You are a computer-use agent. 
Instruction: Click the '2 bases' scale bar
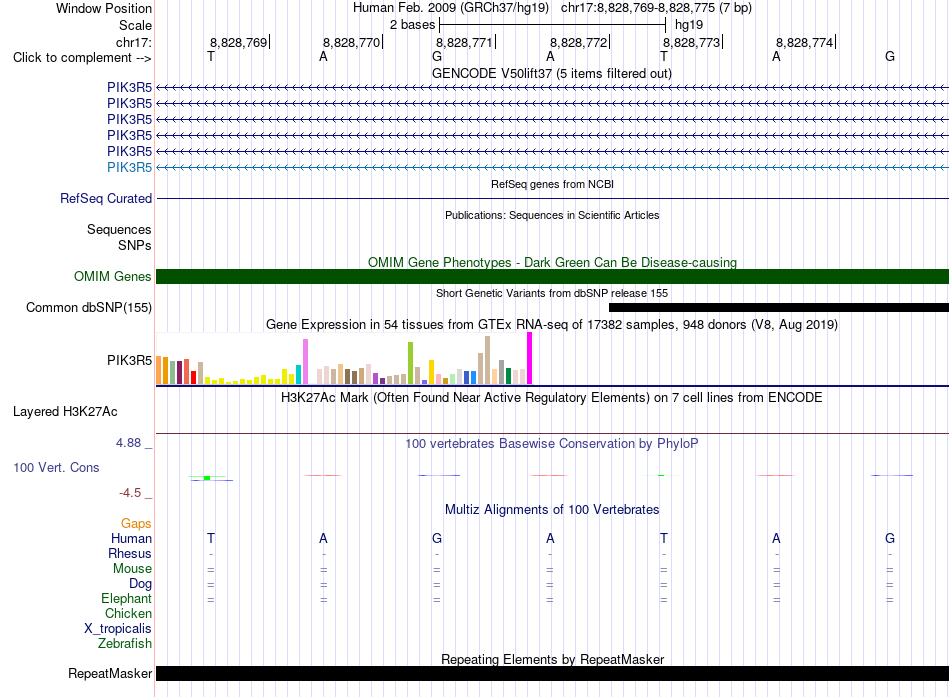click(x=553, y=25)
